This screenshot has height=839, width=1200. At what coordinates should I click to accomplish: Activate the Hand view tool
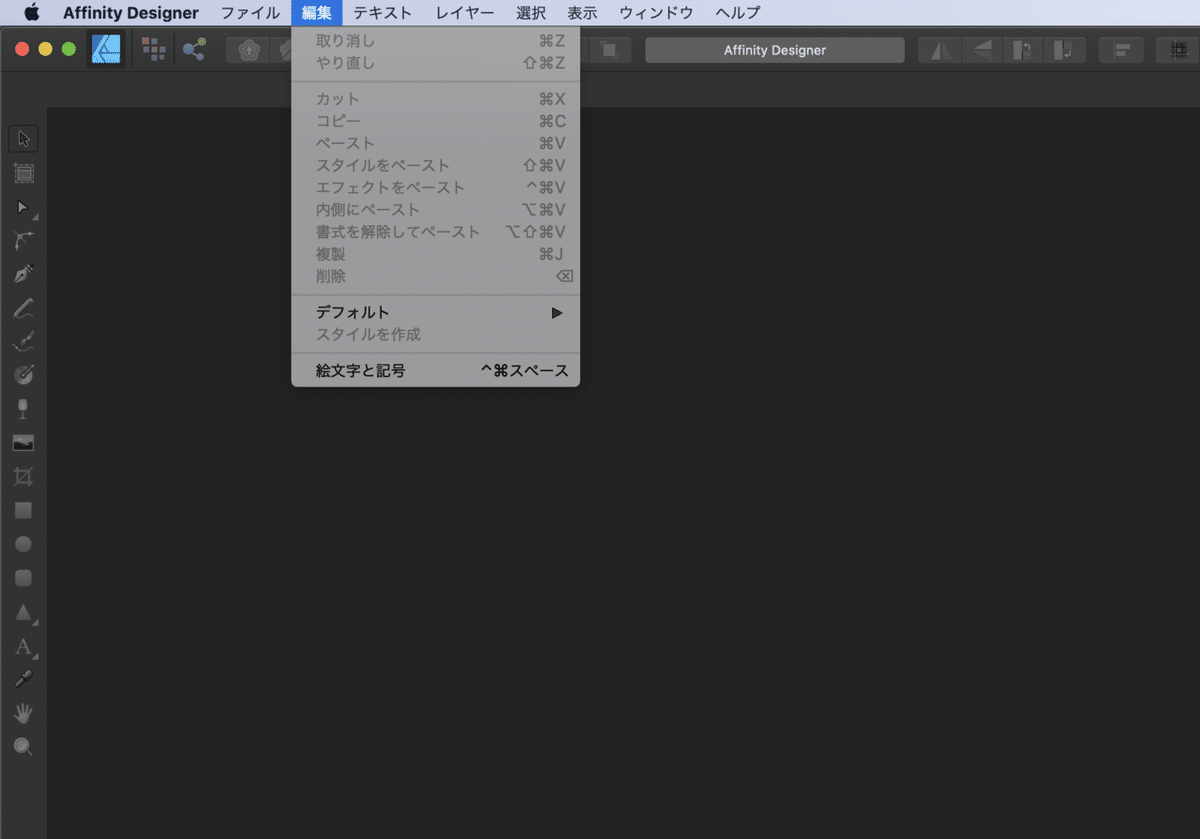tap(23, 713)
